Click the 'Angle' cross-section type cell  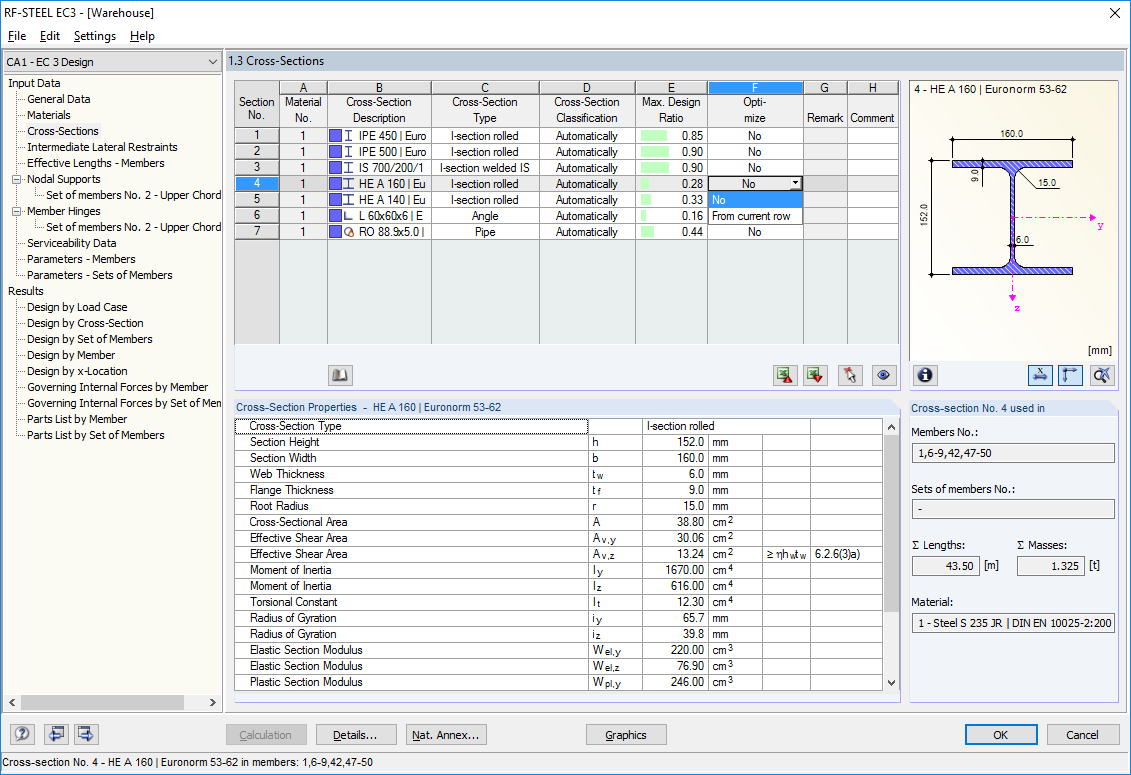pyautogui.click(x=485, y=216)
